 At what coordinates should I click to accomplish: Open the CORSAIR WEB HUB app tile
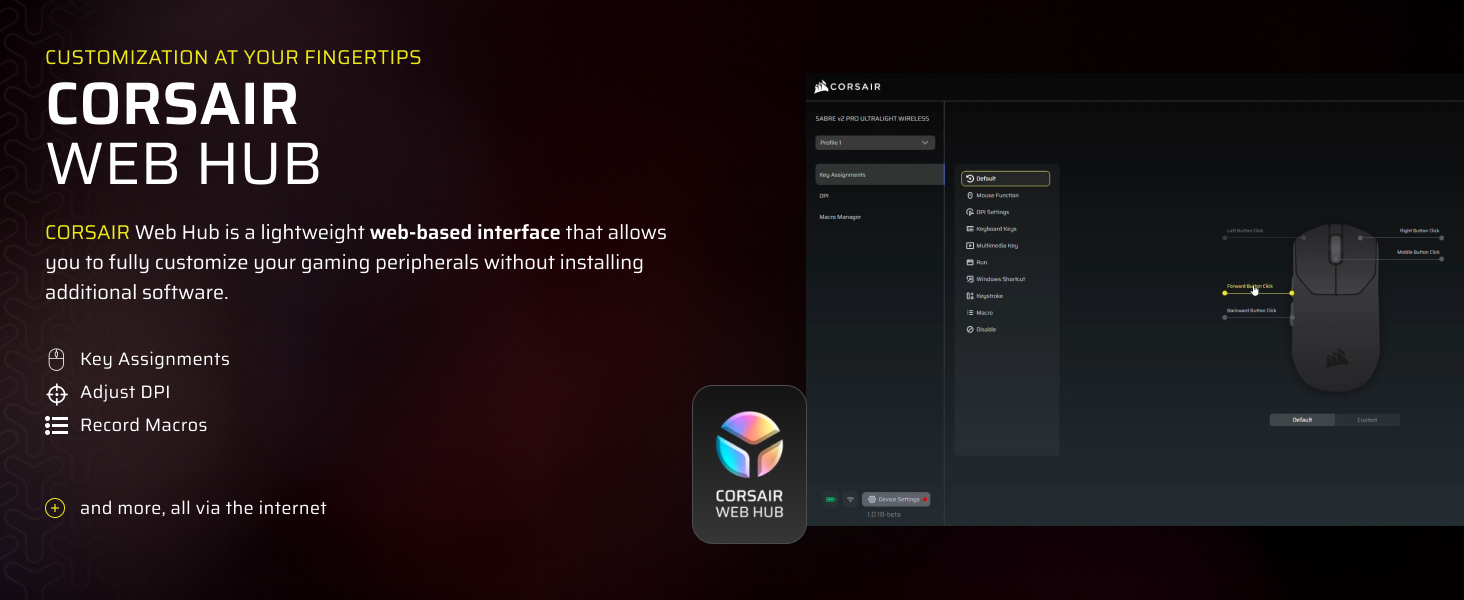pyautogui.click(x=749, y=464)
